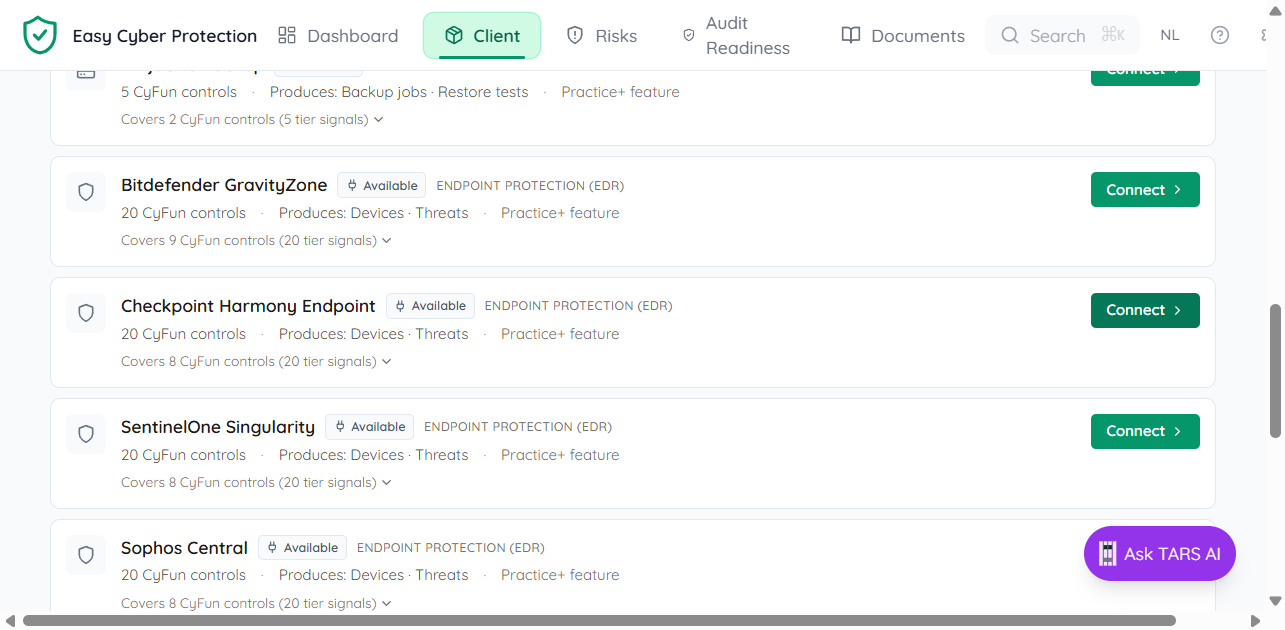Image resolution: width=1285 pixels, height=630 pixels.
Task: Click the horizontal scrollbar thumb
Action: [599, 621]
